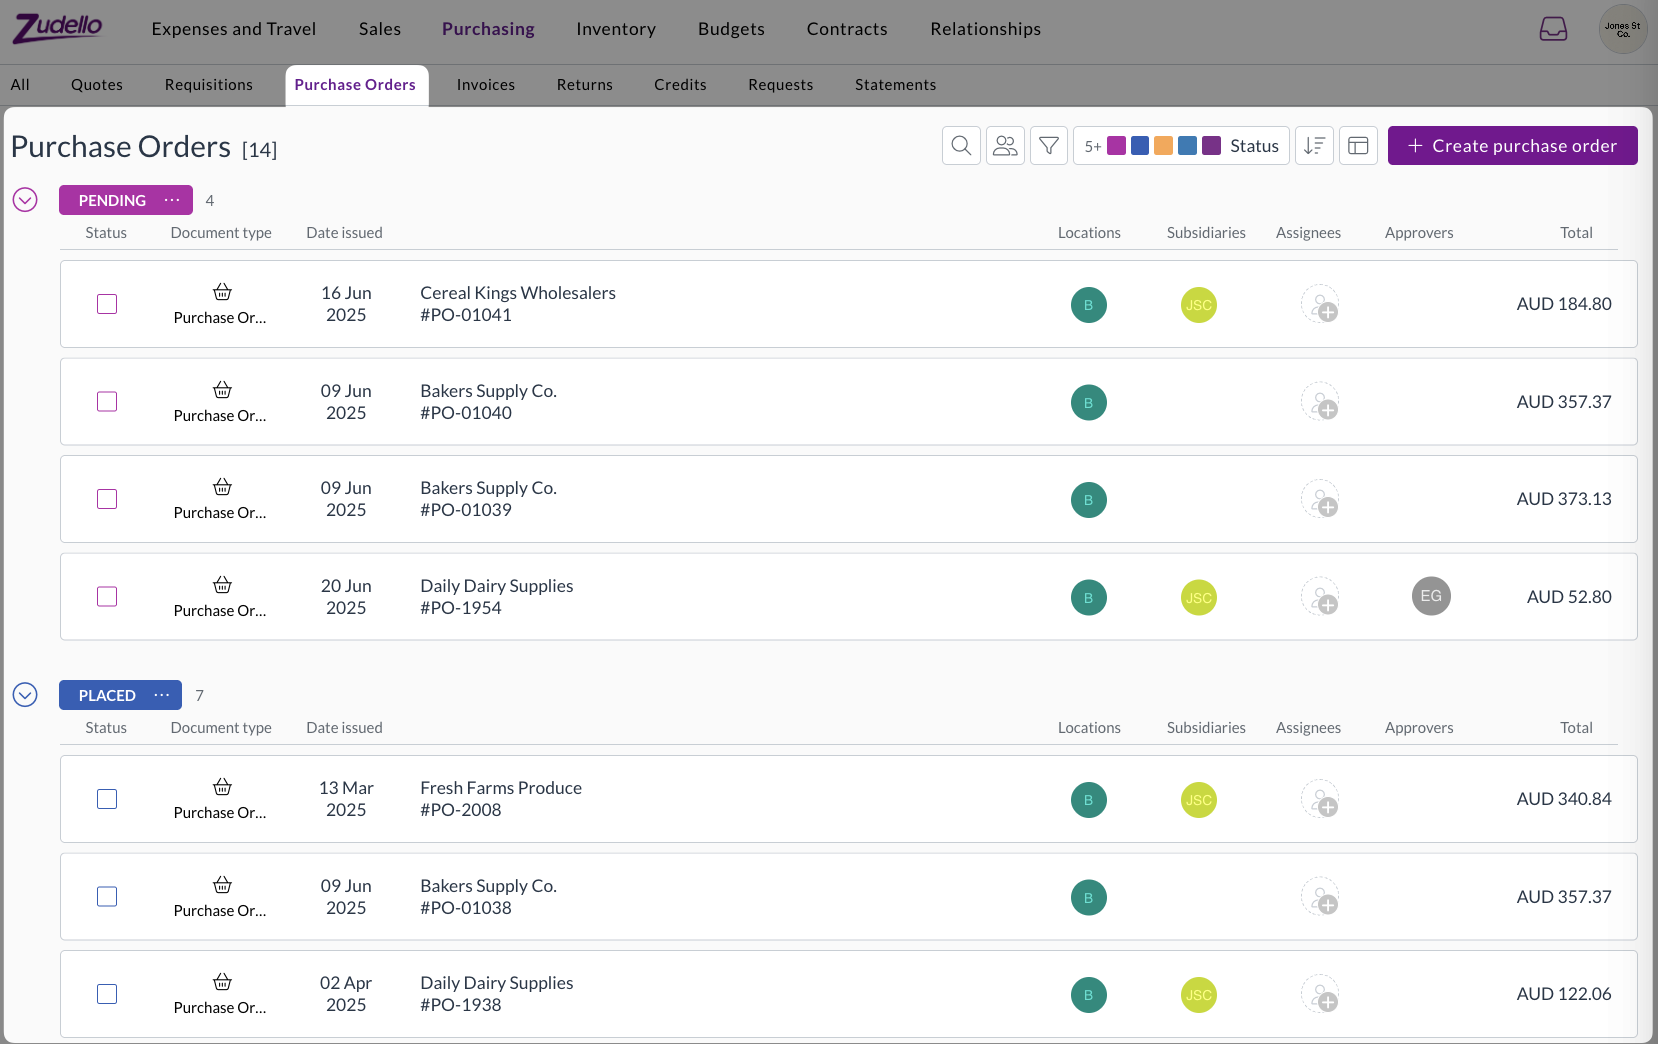Click basket document icon on PO-01041

click(222, 292)
